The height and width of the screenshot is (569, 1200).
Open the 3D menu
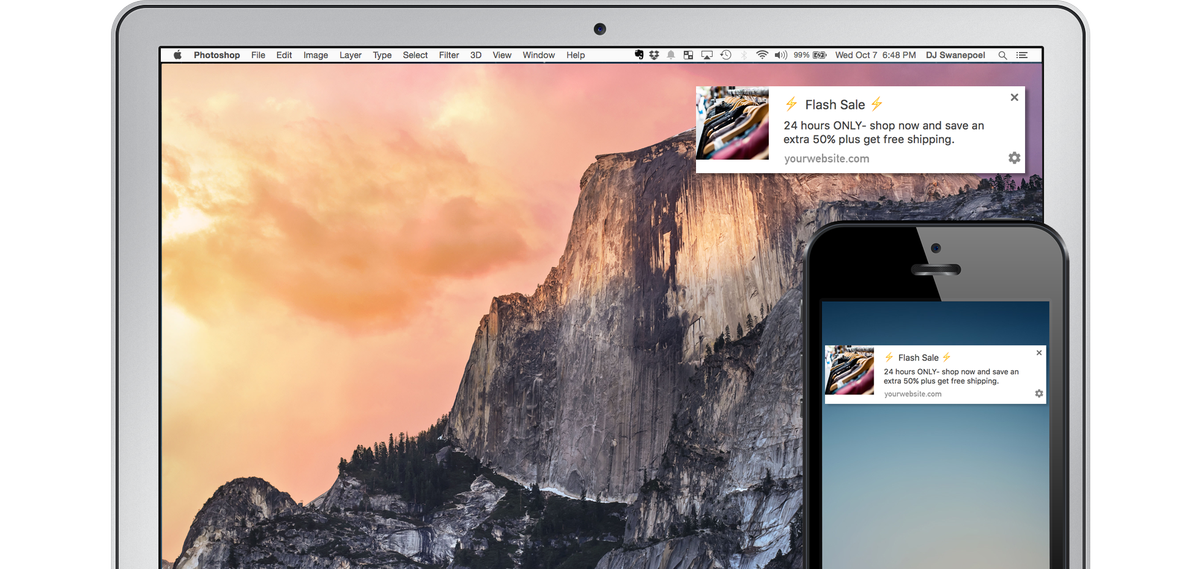tap(476, 55)
